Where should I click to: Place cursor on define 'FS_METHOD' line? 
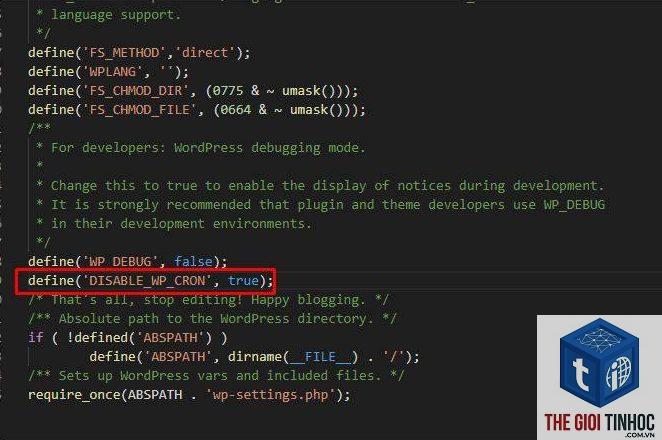click(139, 53)
